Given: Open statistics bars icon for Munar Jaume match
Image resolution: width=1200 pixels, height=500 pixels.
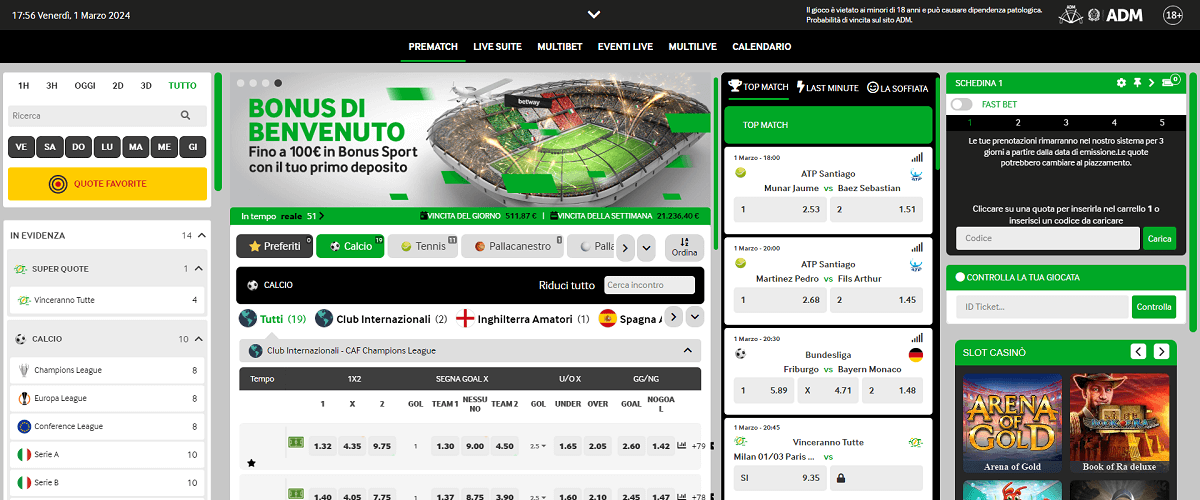Looking at the screenshot, I should (917, 158).
